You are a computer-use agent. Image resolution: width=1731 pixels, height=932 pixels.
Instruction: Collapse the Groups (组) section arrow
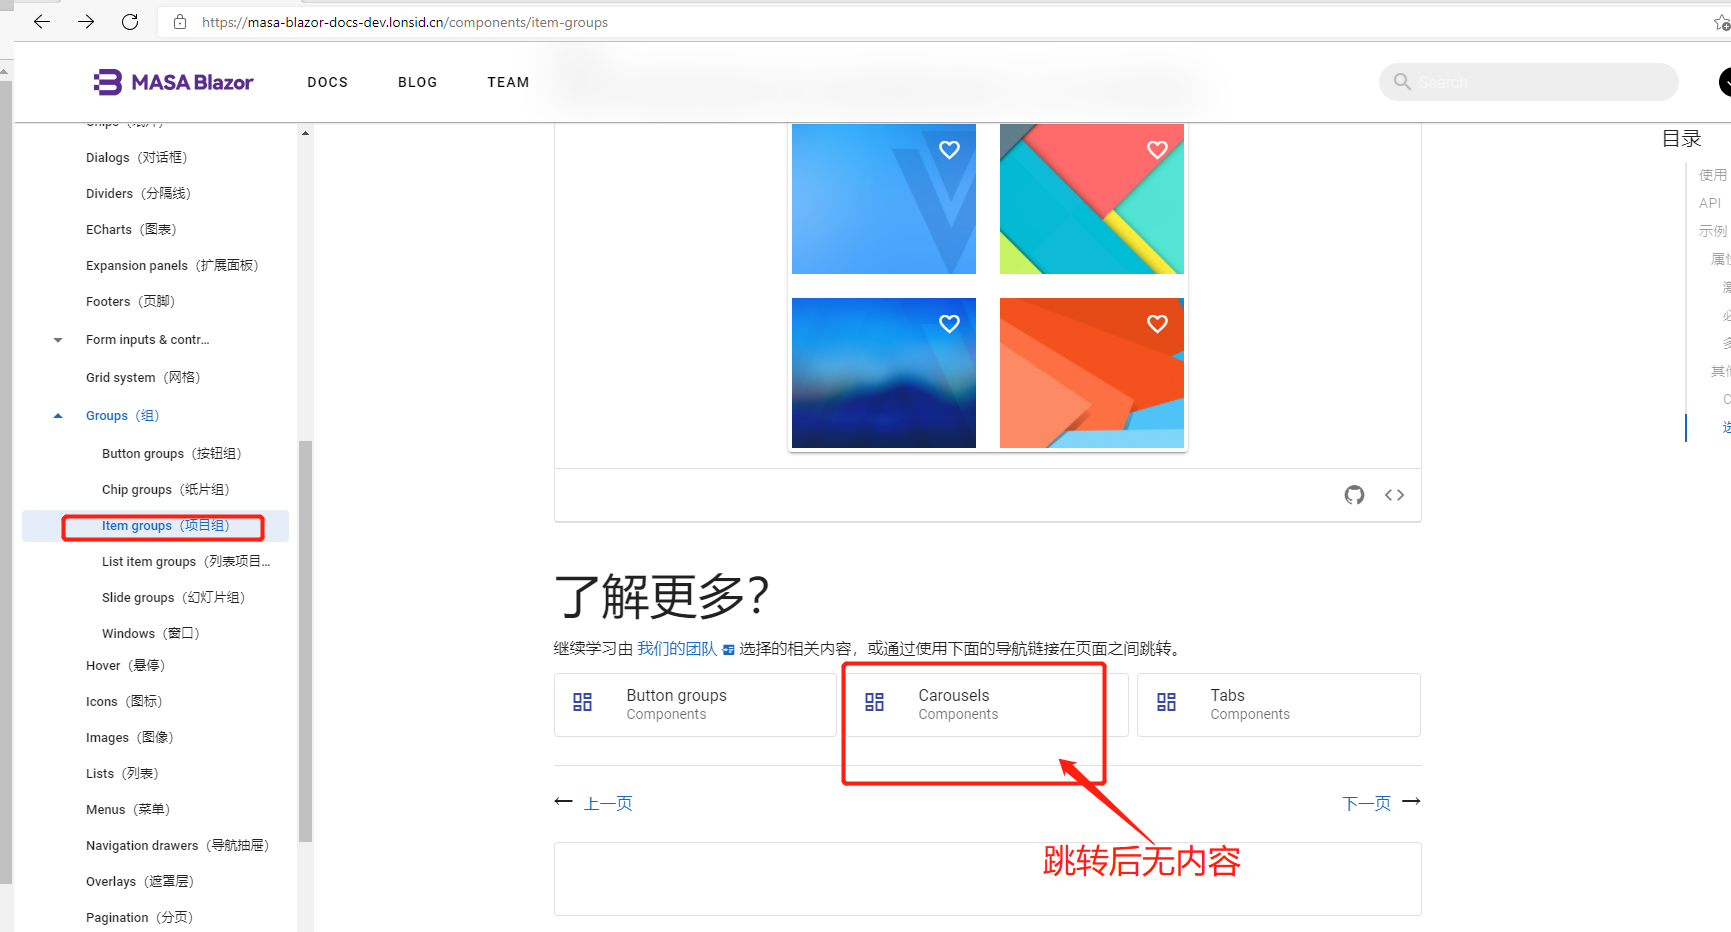[58, 416]
